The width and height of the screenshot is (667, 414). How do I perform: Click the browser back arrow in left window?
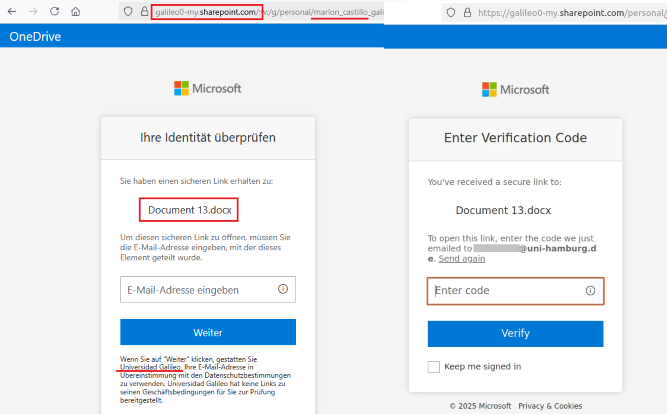pyautogui.click(x=12, y=11)
